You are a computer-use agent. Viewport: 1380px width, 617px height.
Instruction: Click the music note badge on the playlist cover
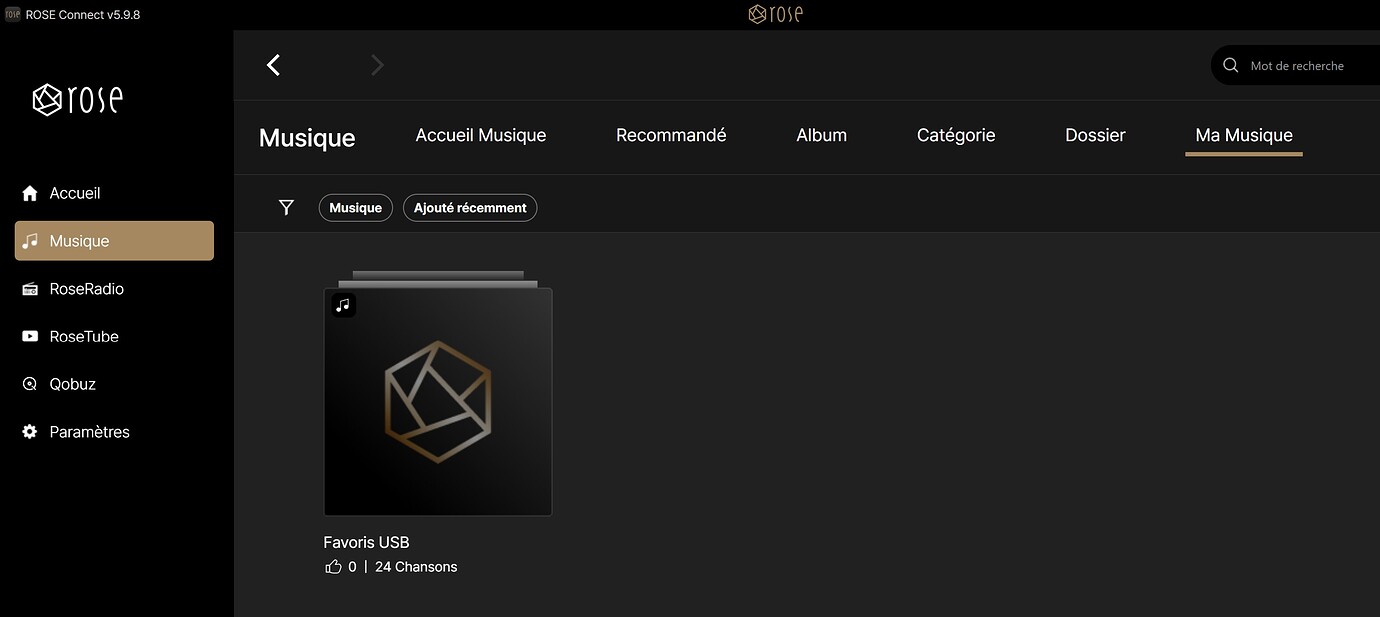click(x=344, y=305)
